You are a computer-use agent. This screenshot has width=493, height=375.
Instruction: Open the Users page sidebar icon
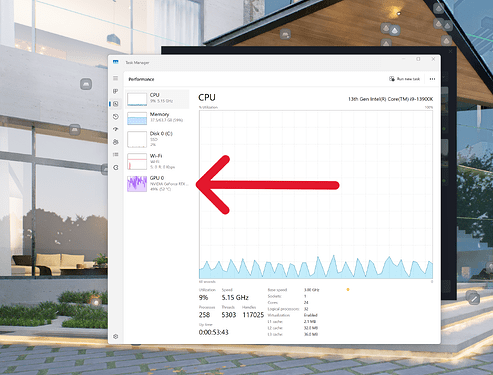click(116, 142)
